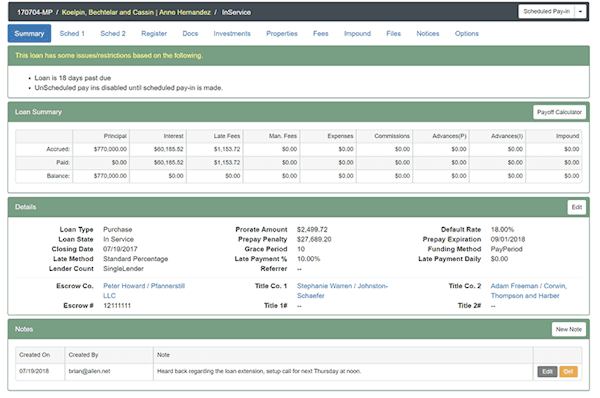Click the Scheduled Pay-in button
600x398 pixels.
click(x=546, y=11)
